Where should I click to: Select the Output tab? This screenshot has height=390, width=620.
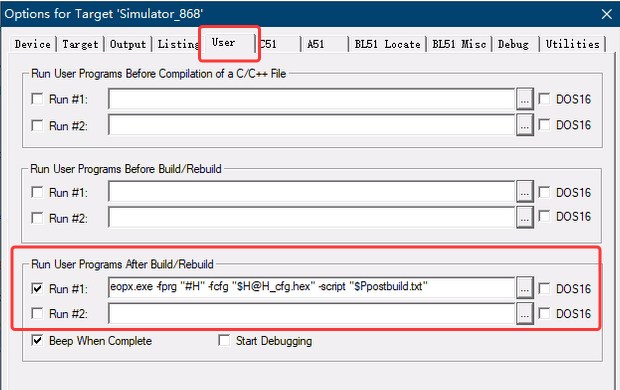click(x=128, y=44)
